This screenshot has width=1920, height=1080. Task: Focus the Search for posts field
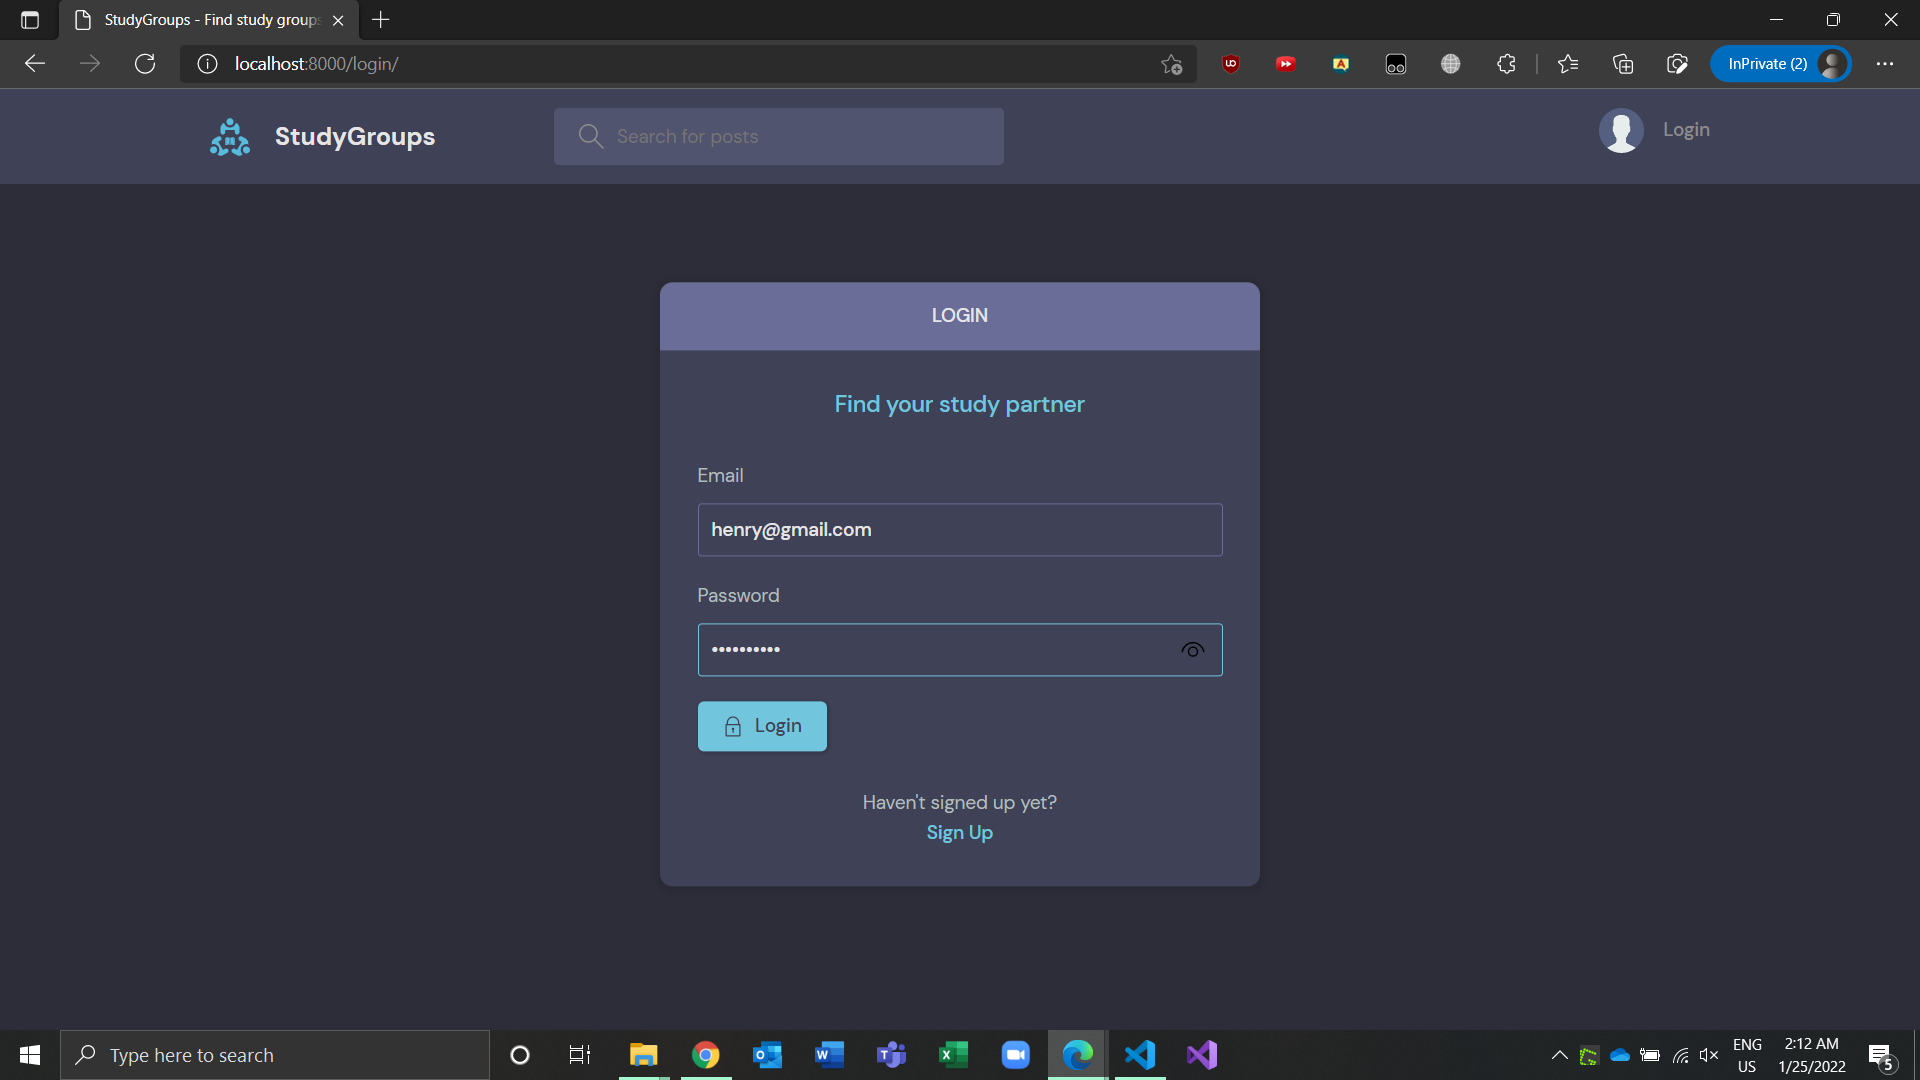click(780, 137)
